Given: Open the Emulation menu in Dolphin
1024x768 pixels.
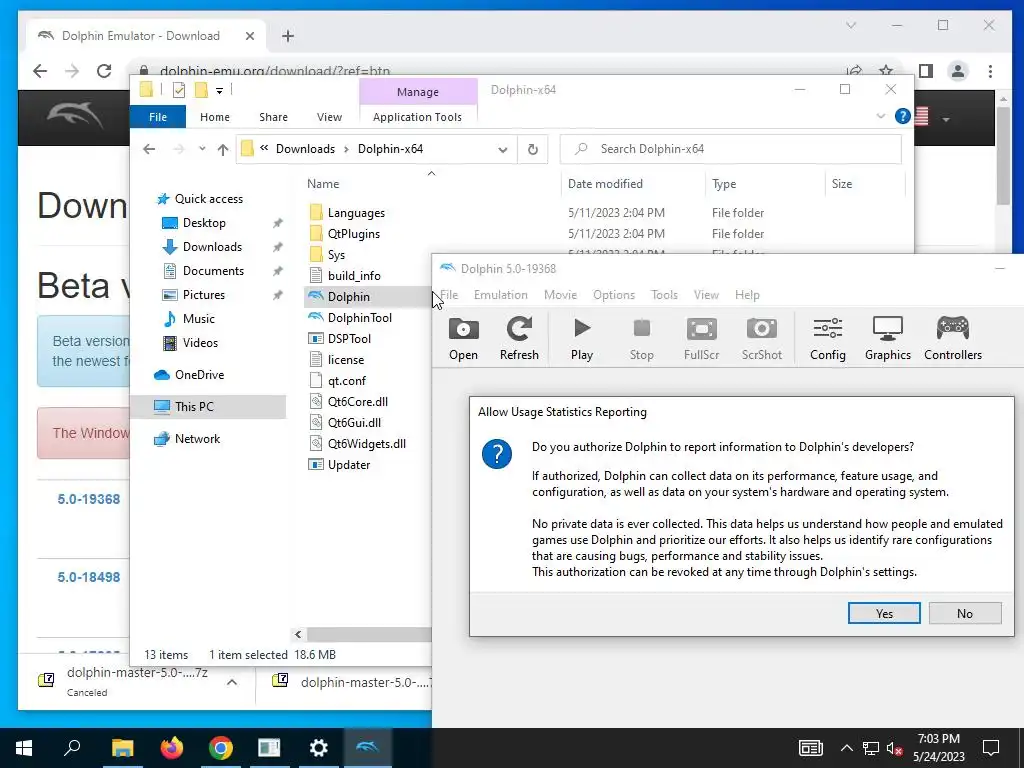Looking at the screenshot, I should (500, 295).
